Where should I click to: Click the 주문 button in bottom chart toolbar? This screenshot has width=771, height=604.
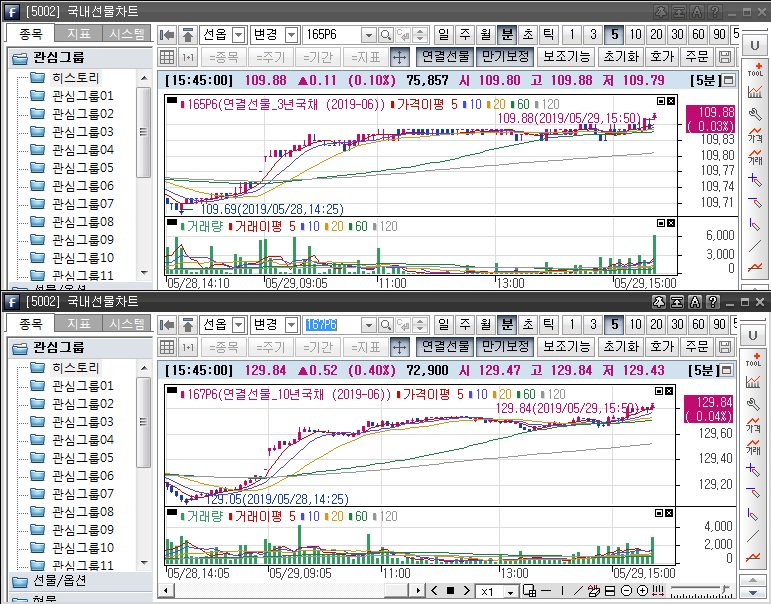[x=697, y=347]
